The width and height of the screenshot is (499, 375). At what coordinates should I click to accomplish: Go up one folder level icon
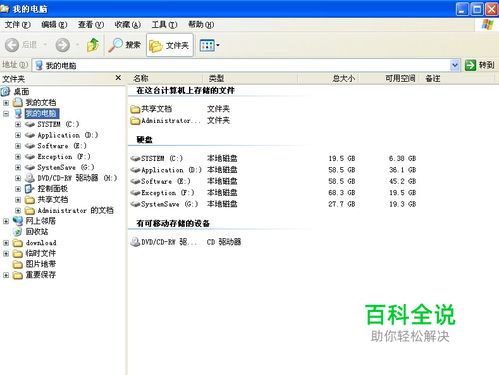(93, 45)
